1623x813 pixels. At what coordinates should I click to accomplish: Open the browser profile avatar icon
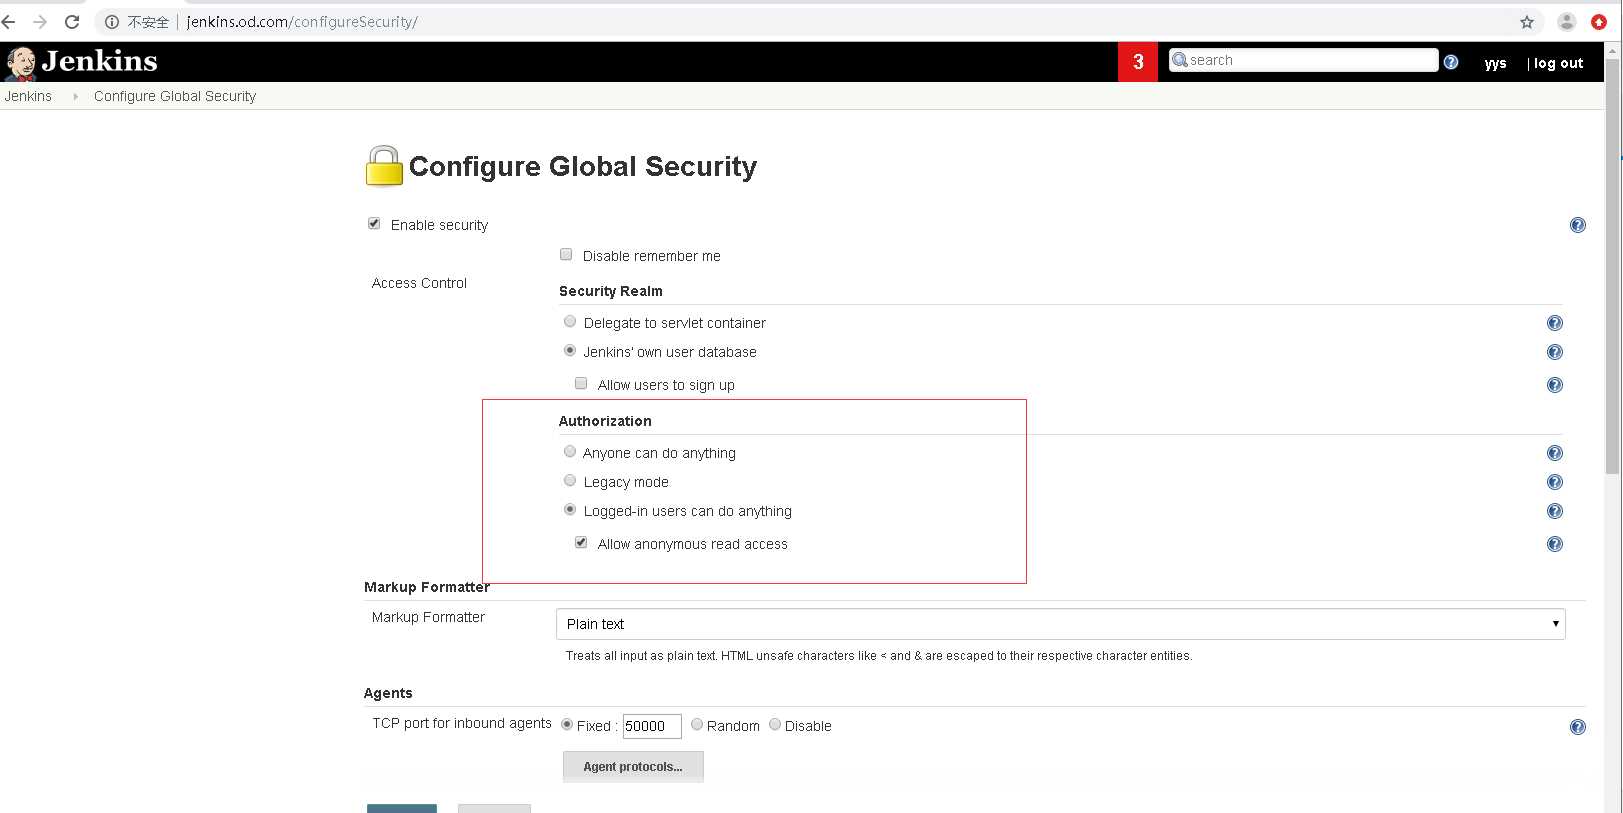click(x=1567, y=22)
